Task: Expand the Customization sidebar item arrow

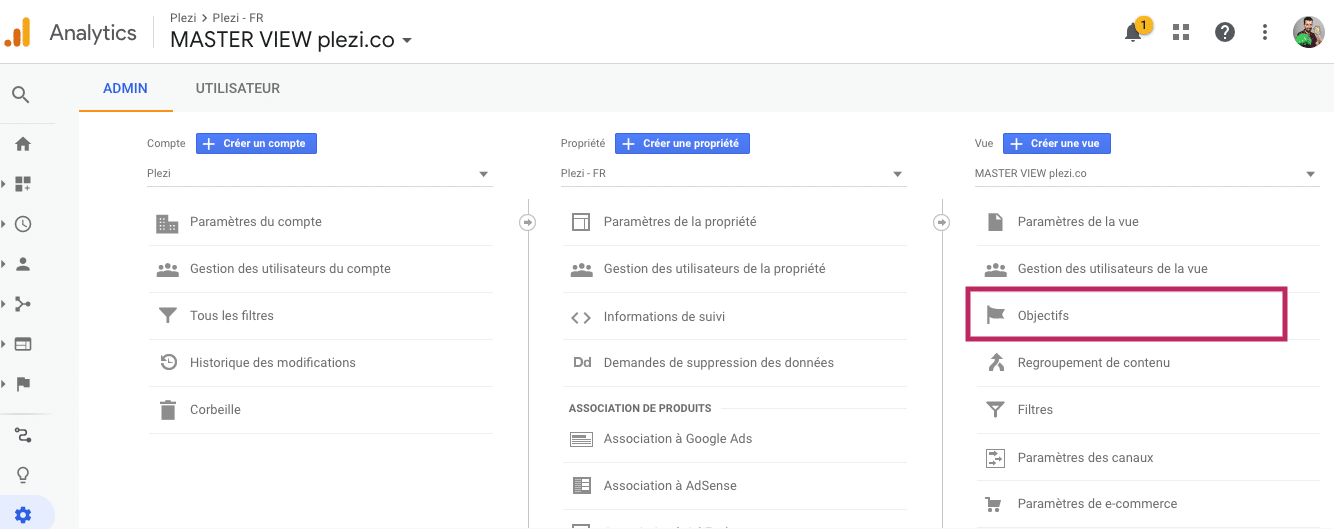Action: pyautogui.click(x=4, y=184)
